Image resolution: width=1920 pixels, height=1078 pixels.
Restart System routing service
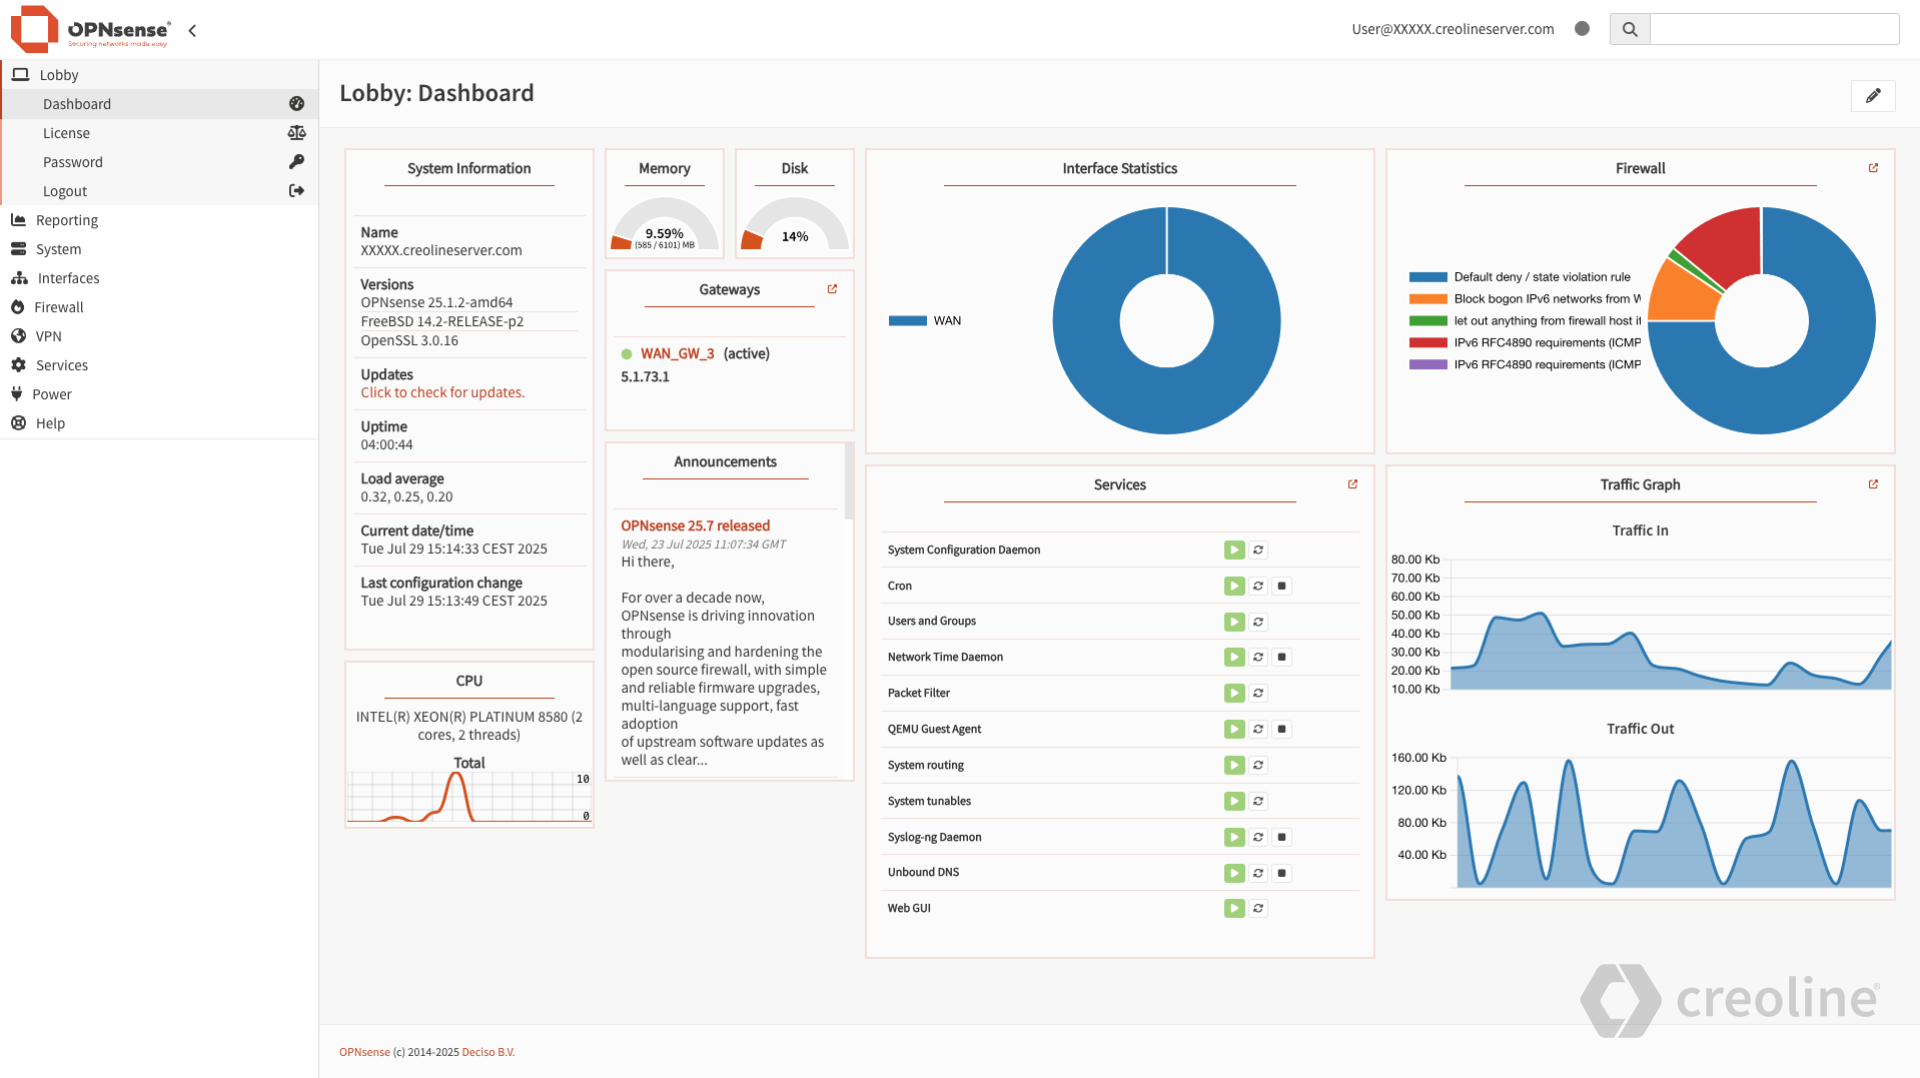pyautogui.click(x=1258, y=765)
